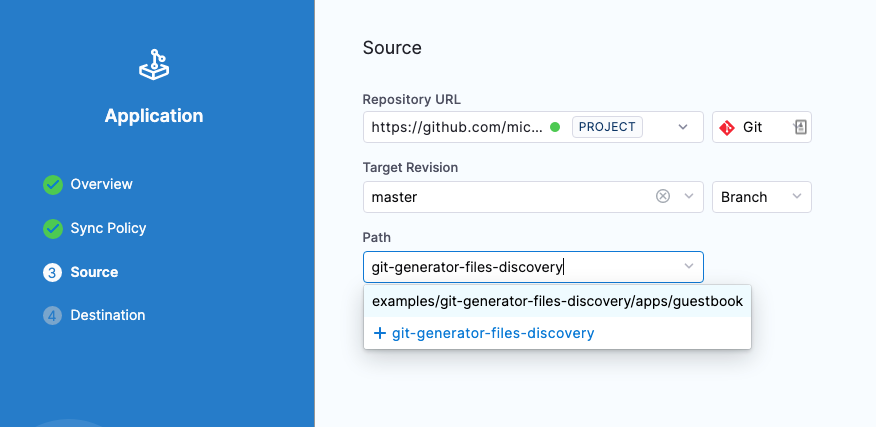Click the Overview green checkmark icon

pos(53,185)
